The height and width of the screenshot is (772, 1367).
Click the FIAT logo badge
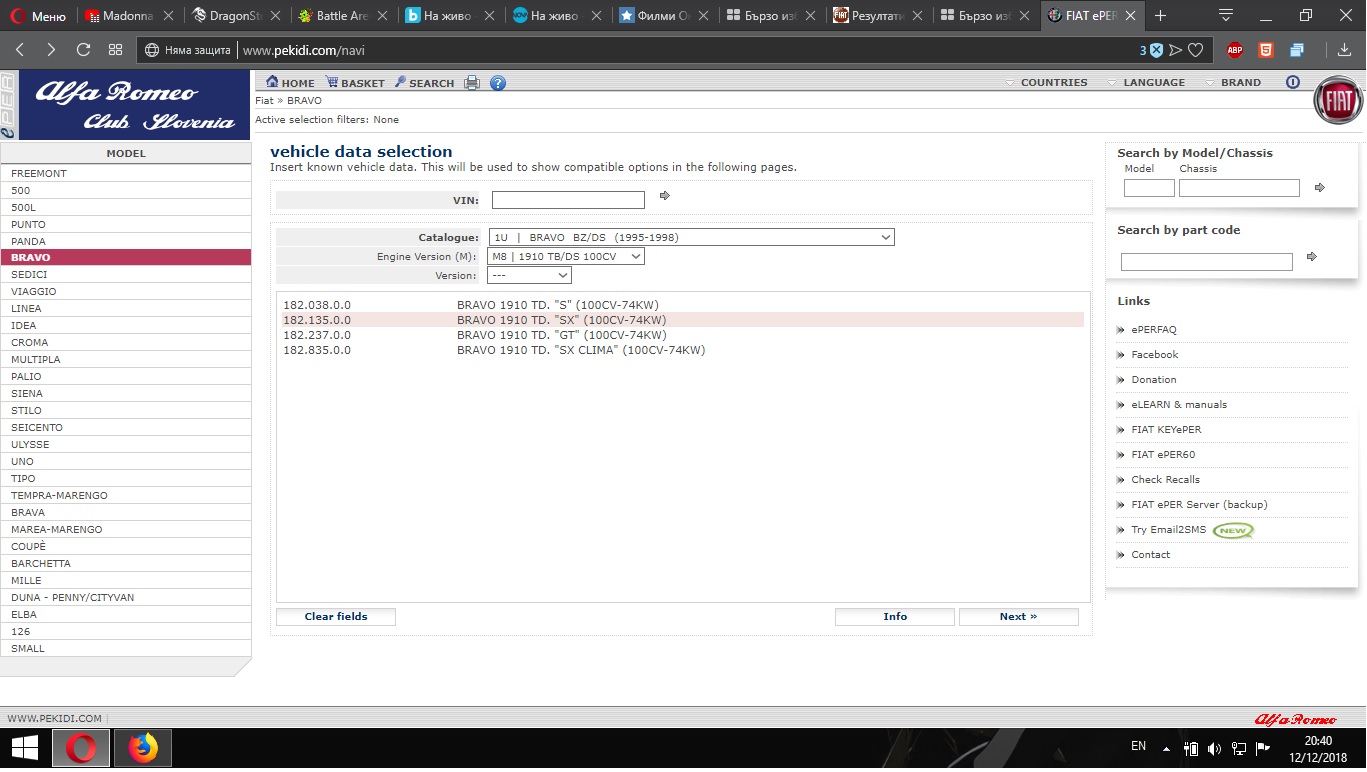[1337, 101]
